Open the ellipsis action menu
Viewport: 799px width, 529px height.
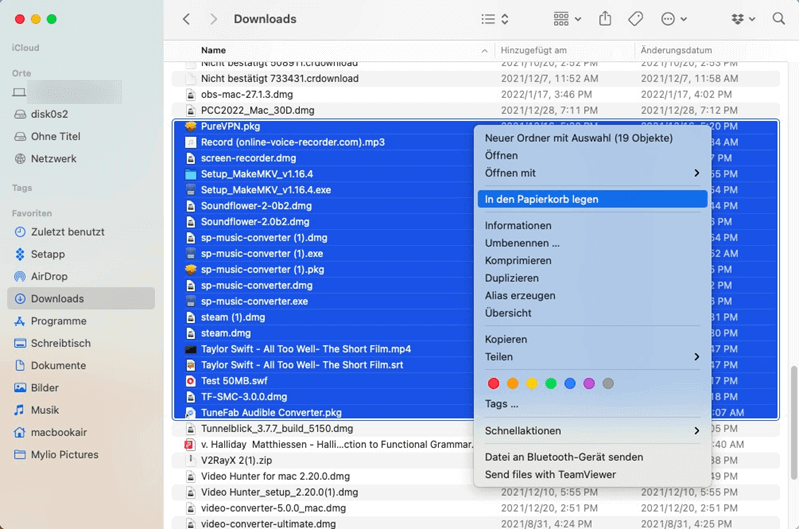pos(673,19)
